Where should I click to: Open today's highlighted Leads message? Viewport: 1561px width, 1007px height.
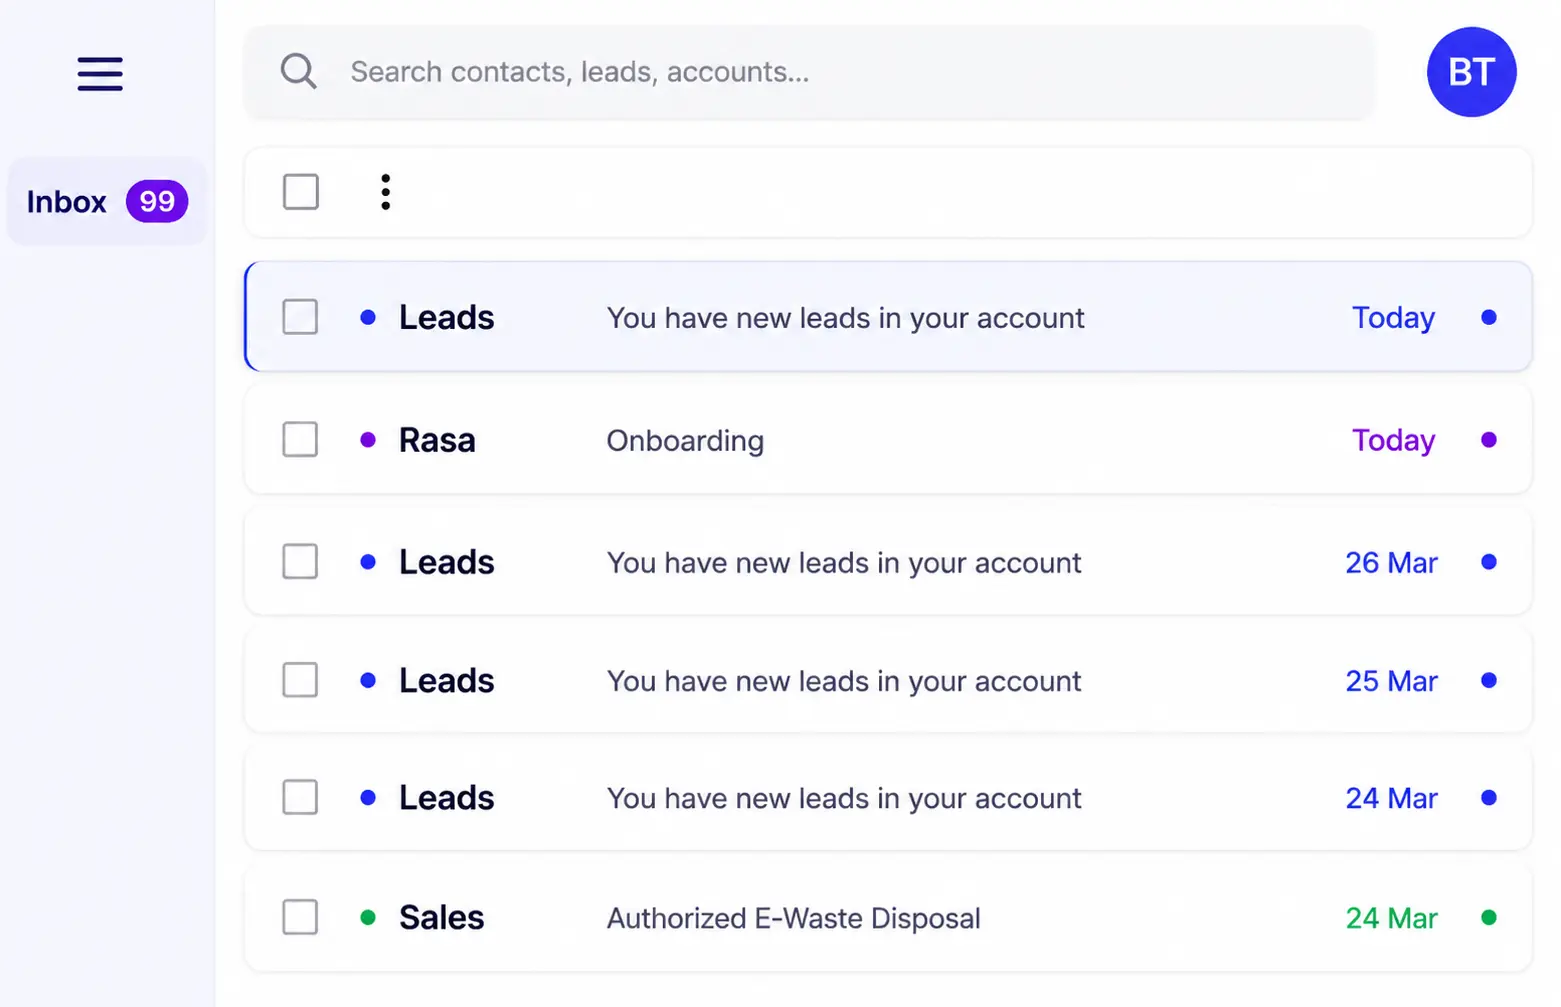coord(888,317)
